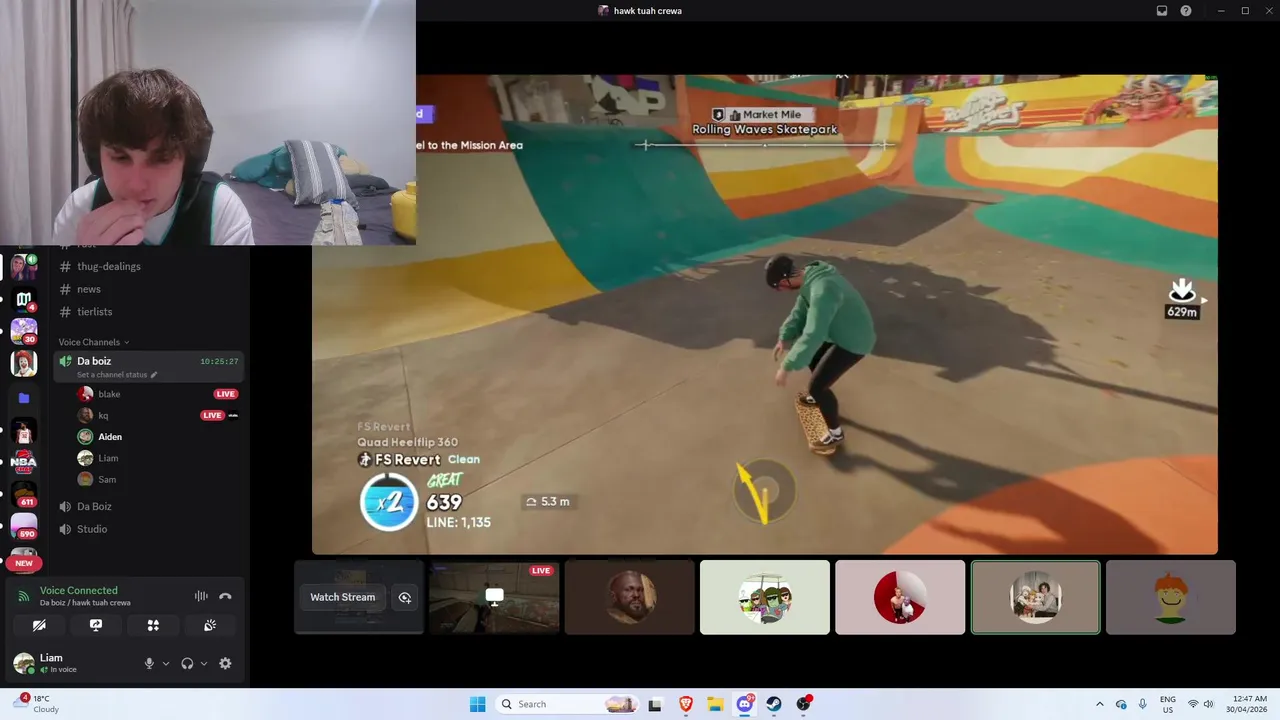The width and height of the screenshot is (1280, 720).
Task: Open Voice Connected connection details
Action: pos(78,591)
